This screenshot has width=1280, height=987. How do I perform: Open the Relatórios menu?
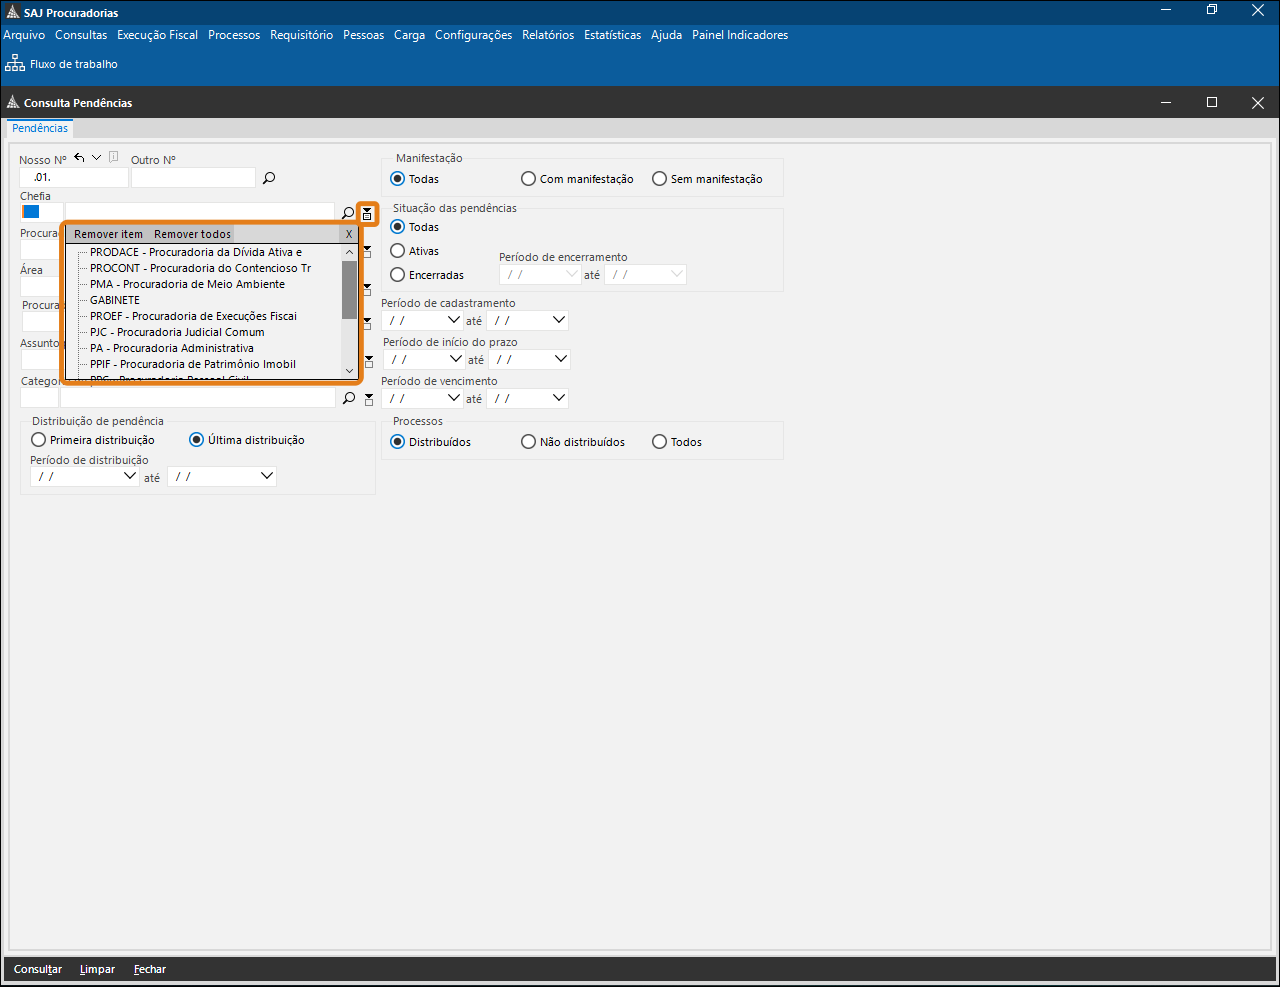(548, 35)
